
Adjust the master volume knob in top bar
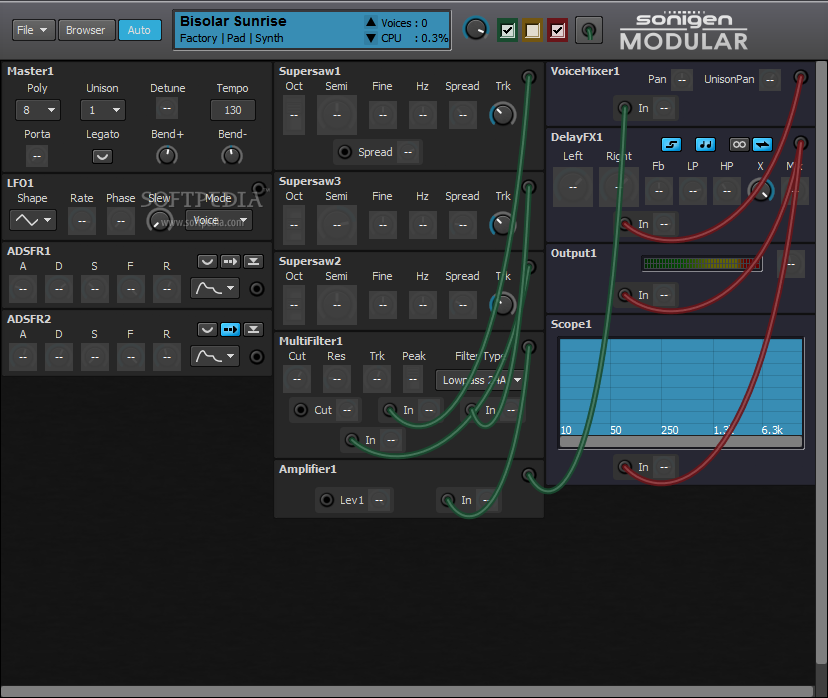point(476,30)
